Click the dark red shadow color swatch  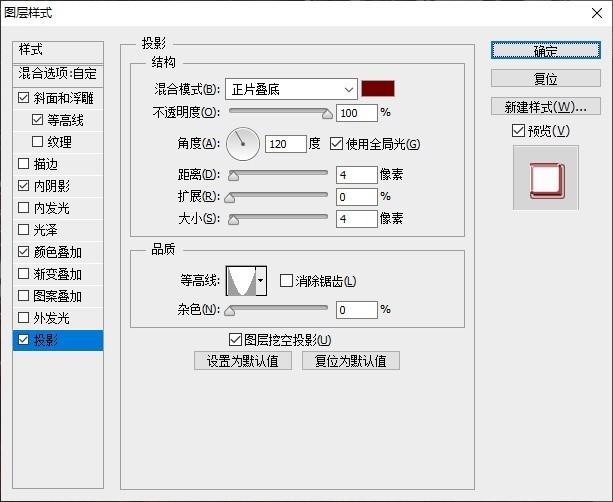point(378,89)
